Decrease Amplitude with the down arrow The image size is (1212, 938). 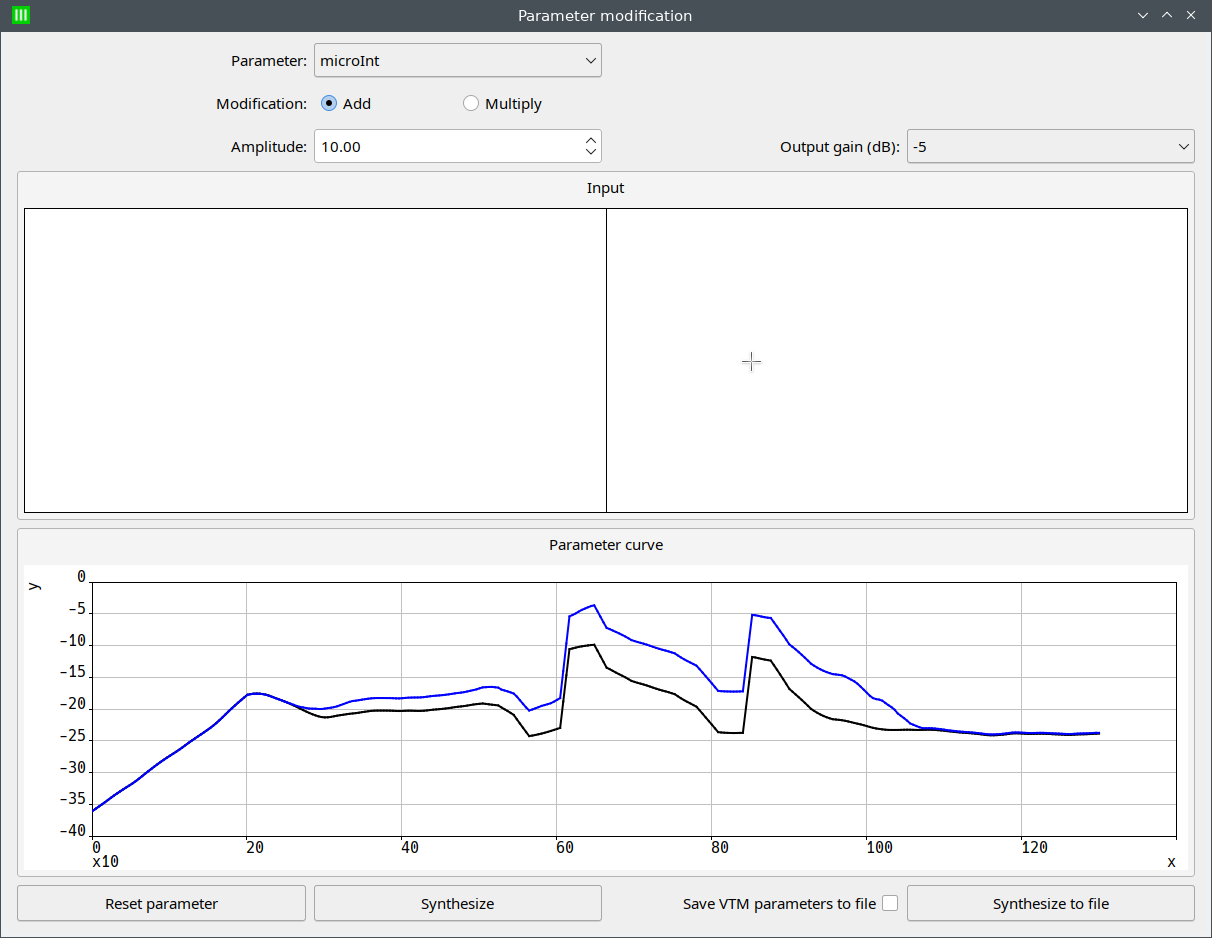point(591,154)
